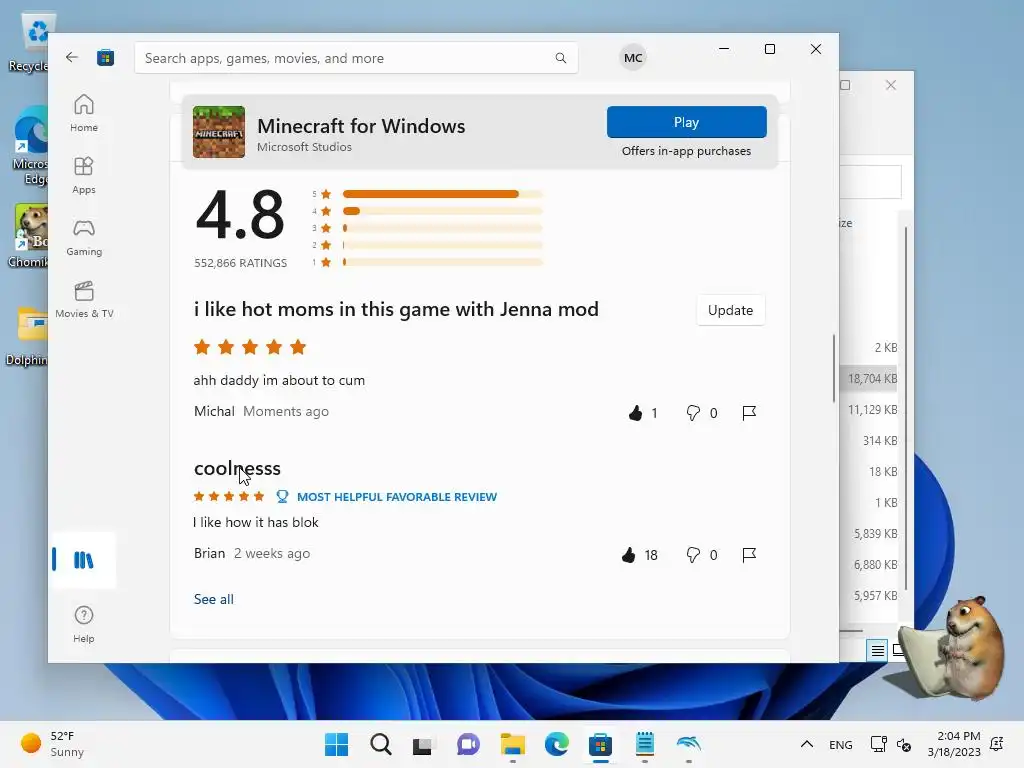This screenshot has height=768, width=1024.
Task: Open the Dolphin emulator taskbar icon
Action: [x=689, y=744]
